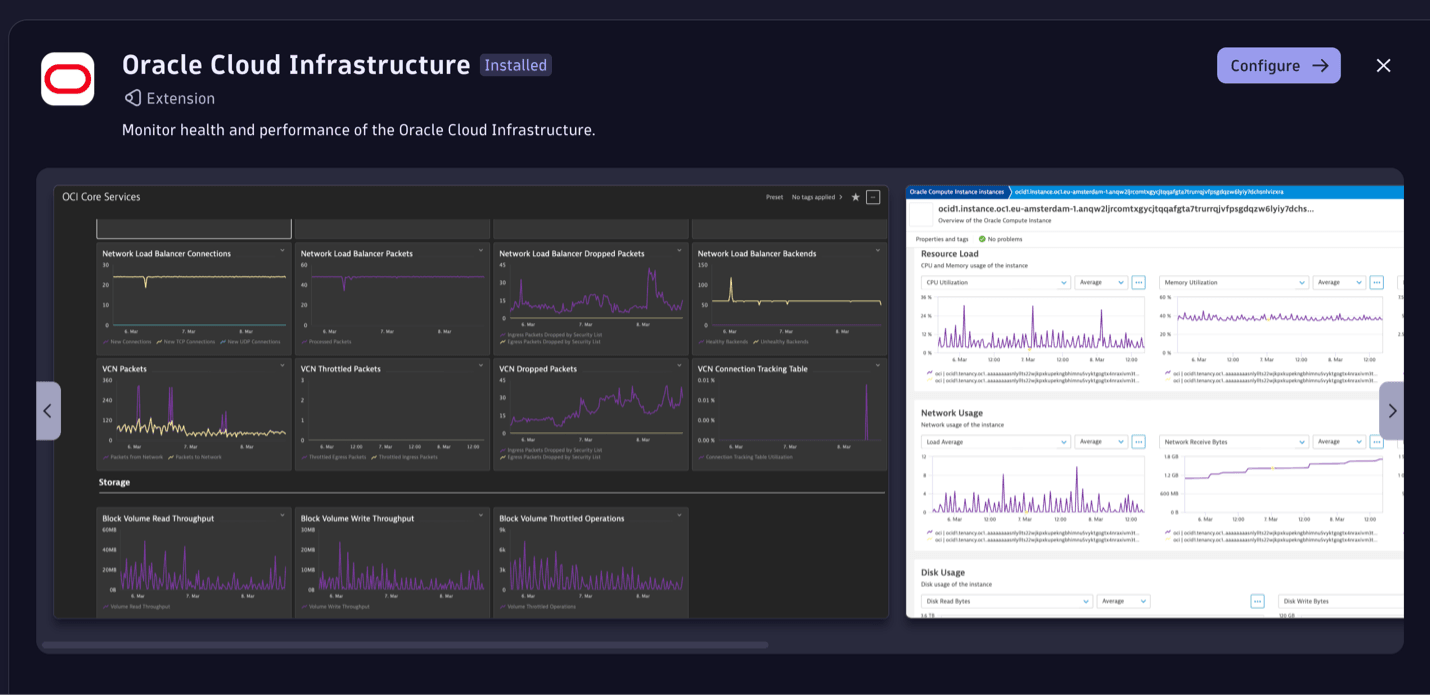
Task: Click the 'Oracle Cloud Infrastructure' title text
Action: (296, 65)
